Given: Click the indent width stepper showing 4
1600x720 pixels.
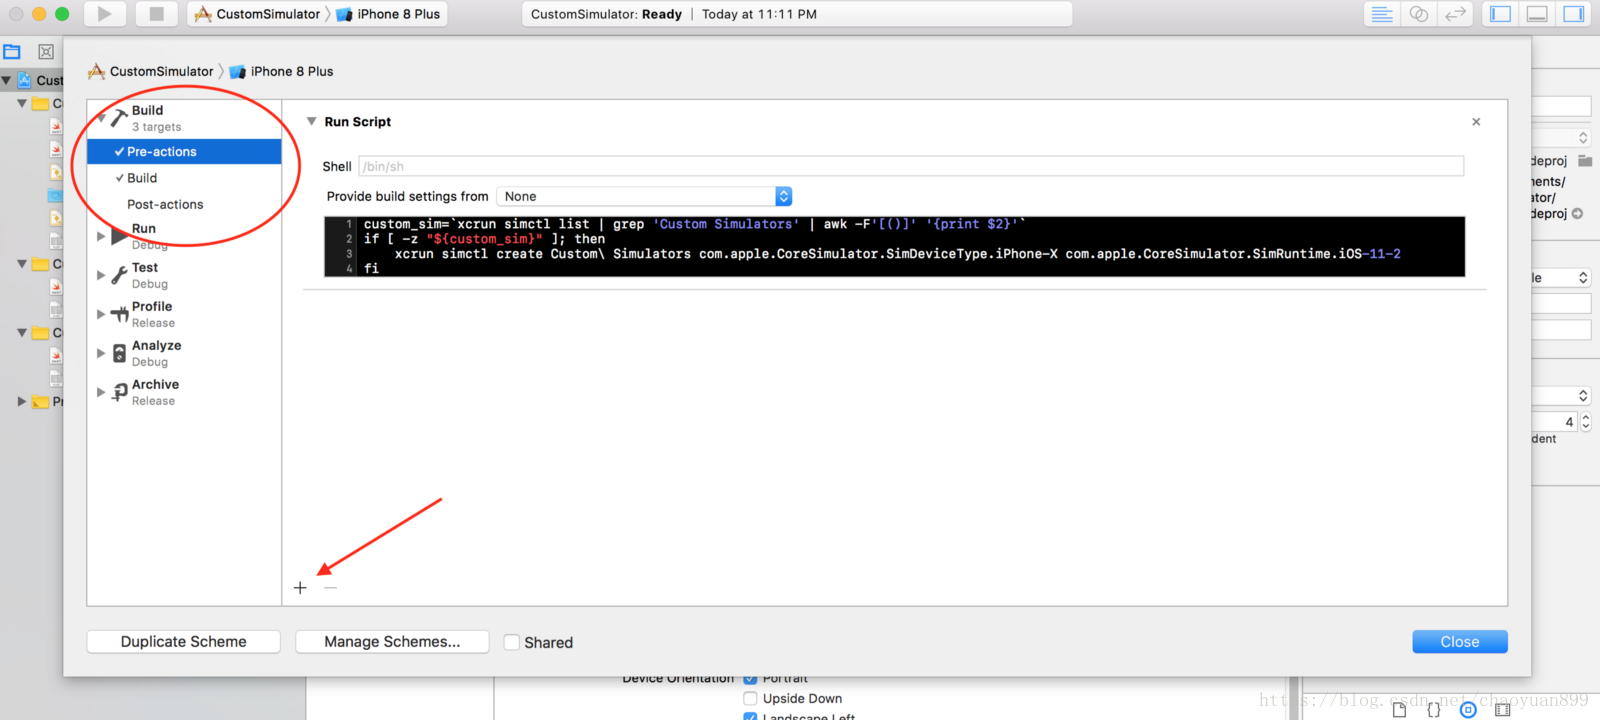Looking at the screenshot, I should [x=1585, y=422].
